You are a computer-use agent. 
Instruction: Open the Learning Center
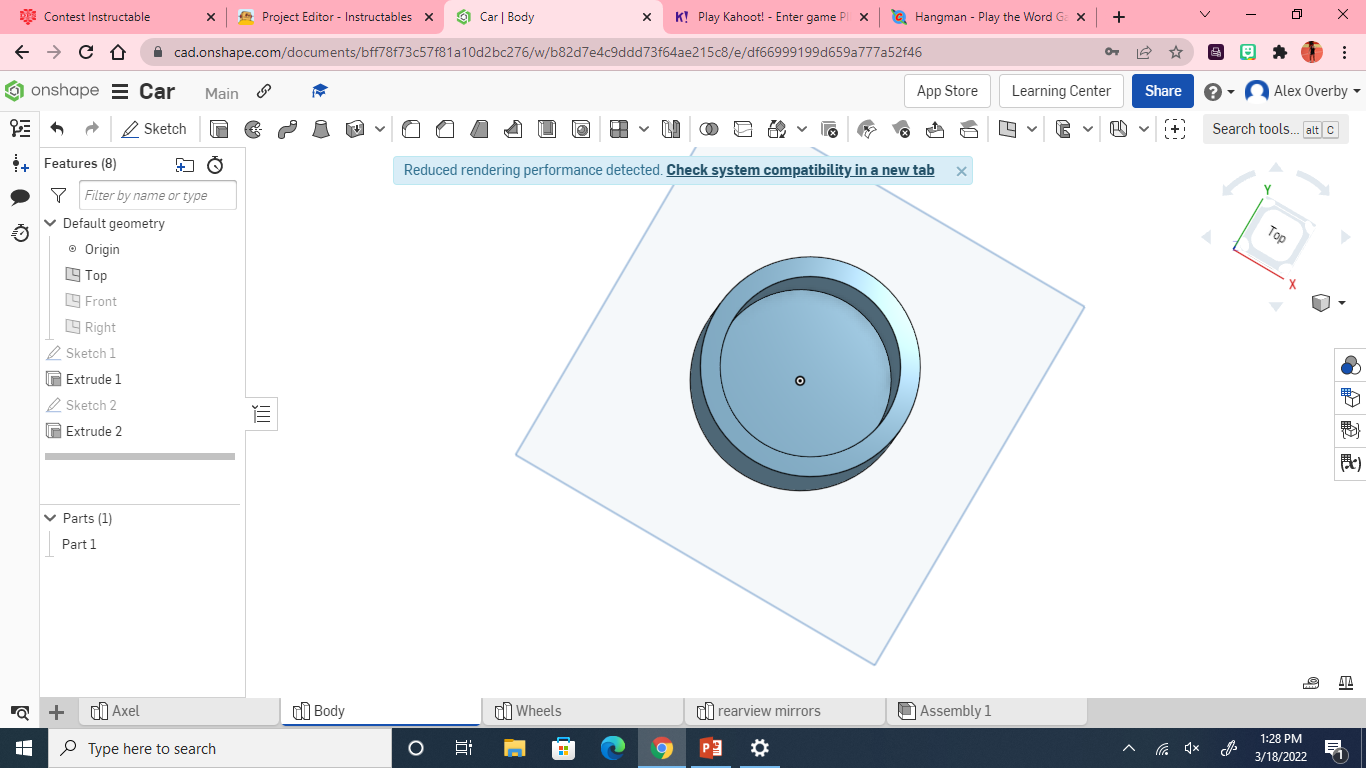1061,90
